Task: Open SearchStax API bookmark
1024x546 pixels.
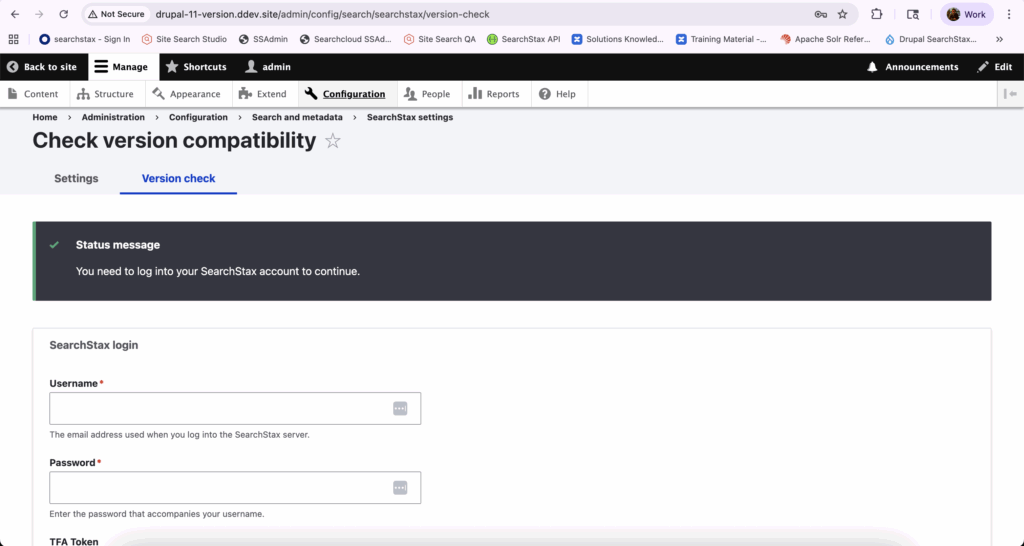Action: 524,39
